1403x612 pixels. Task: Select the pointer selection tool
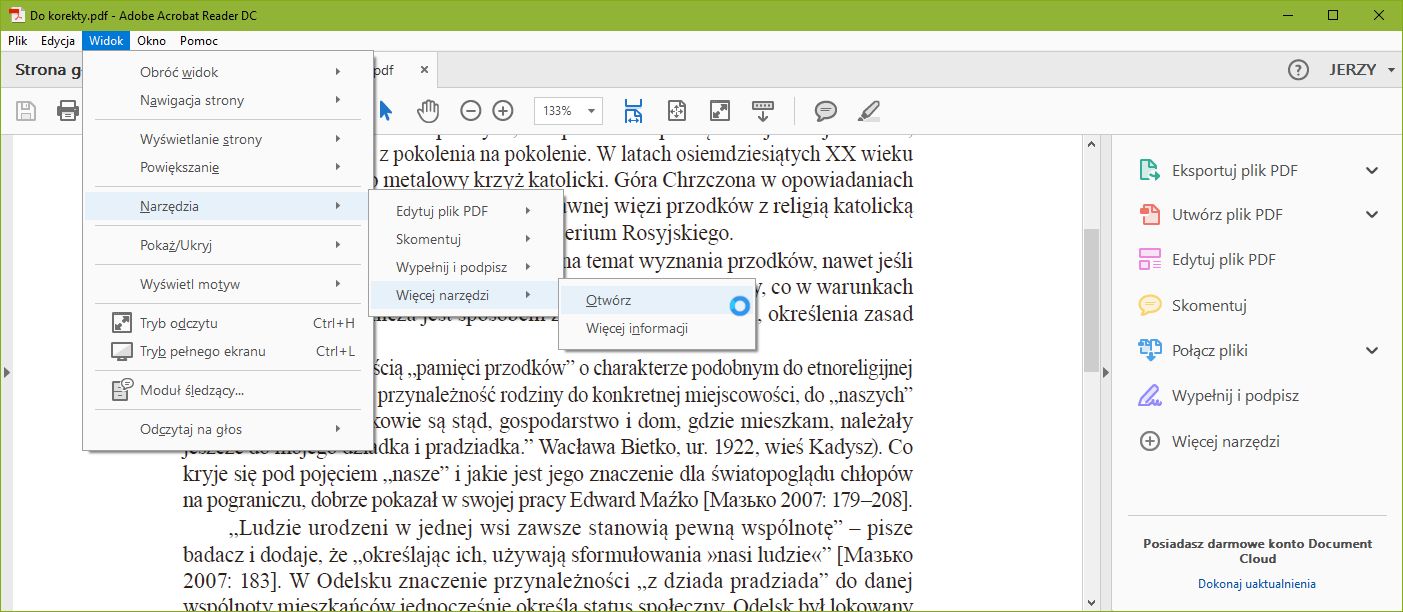click(x=385, y=110)
